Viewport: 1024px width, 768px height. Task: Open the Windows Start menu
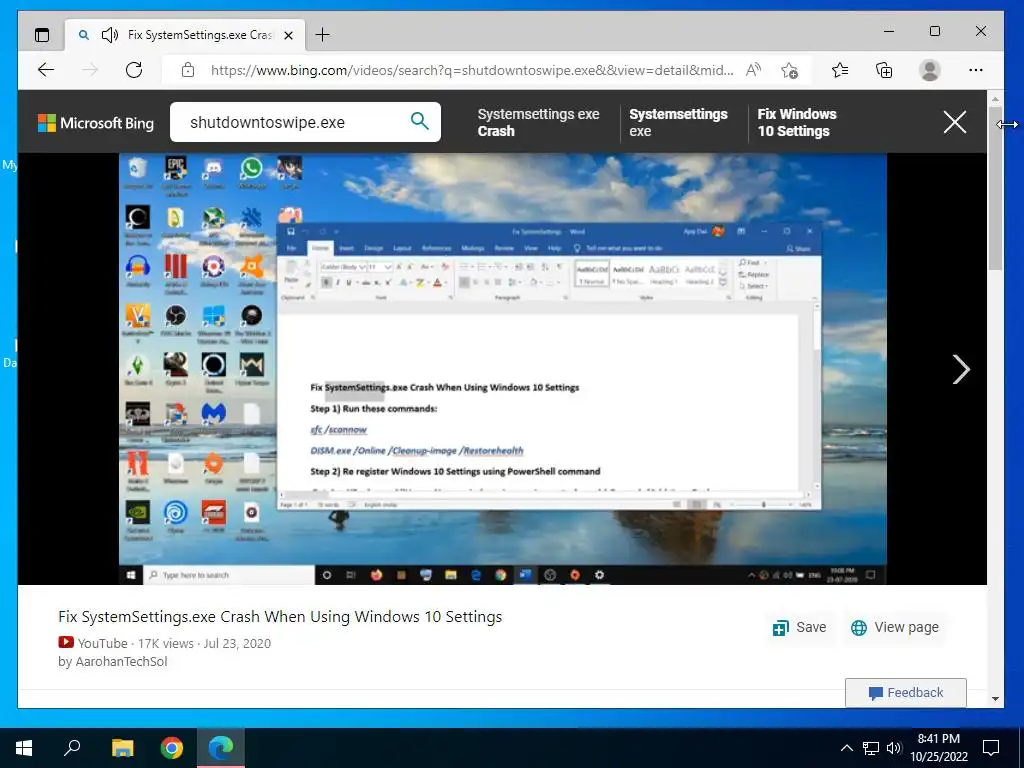coord(24,748)
